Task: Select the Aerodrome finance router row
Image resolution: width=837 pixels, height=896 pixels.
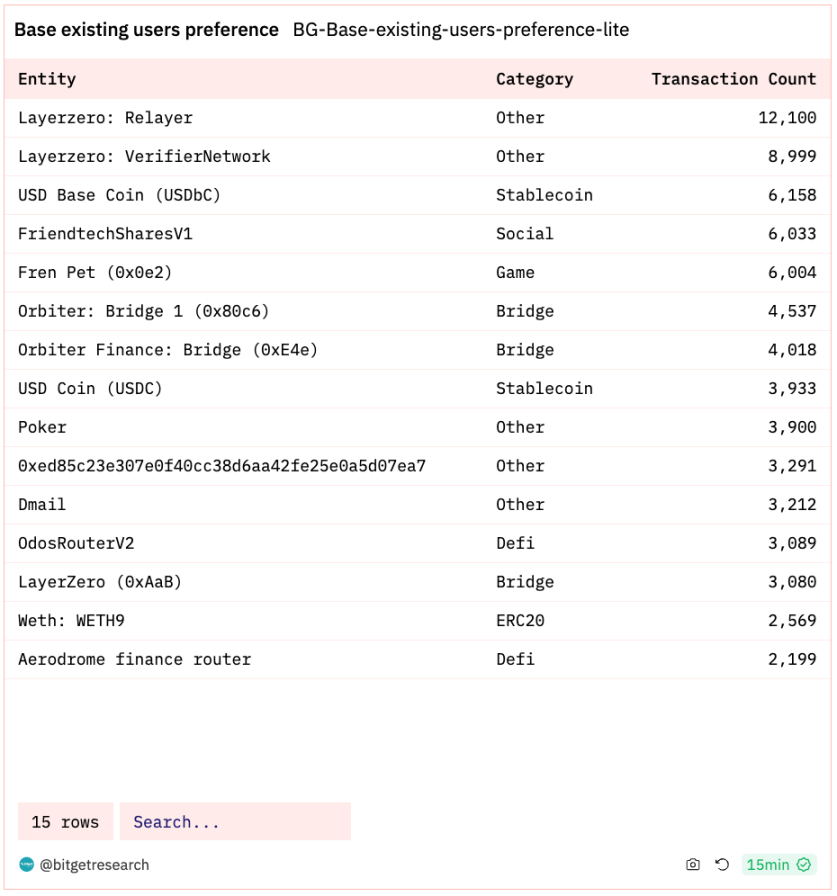Action: (418, 659)
